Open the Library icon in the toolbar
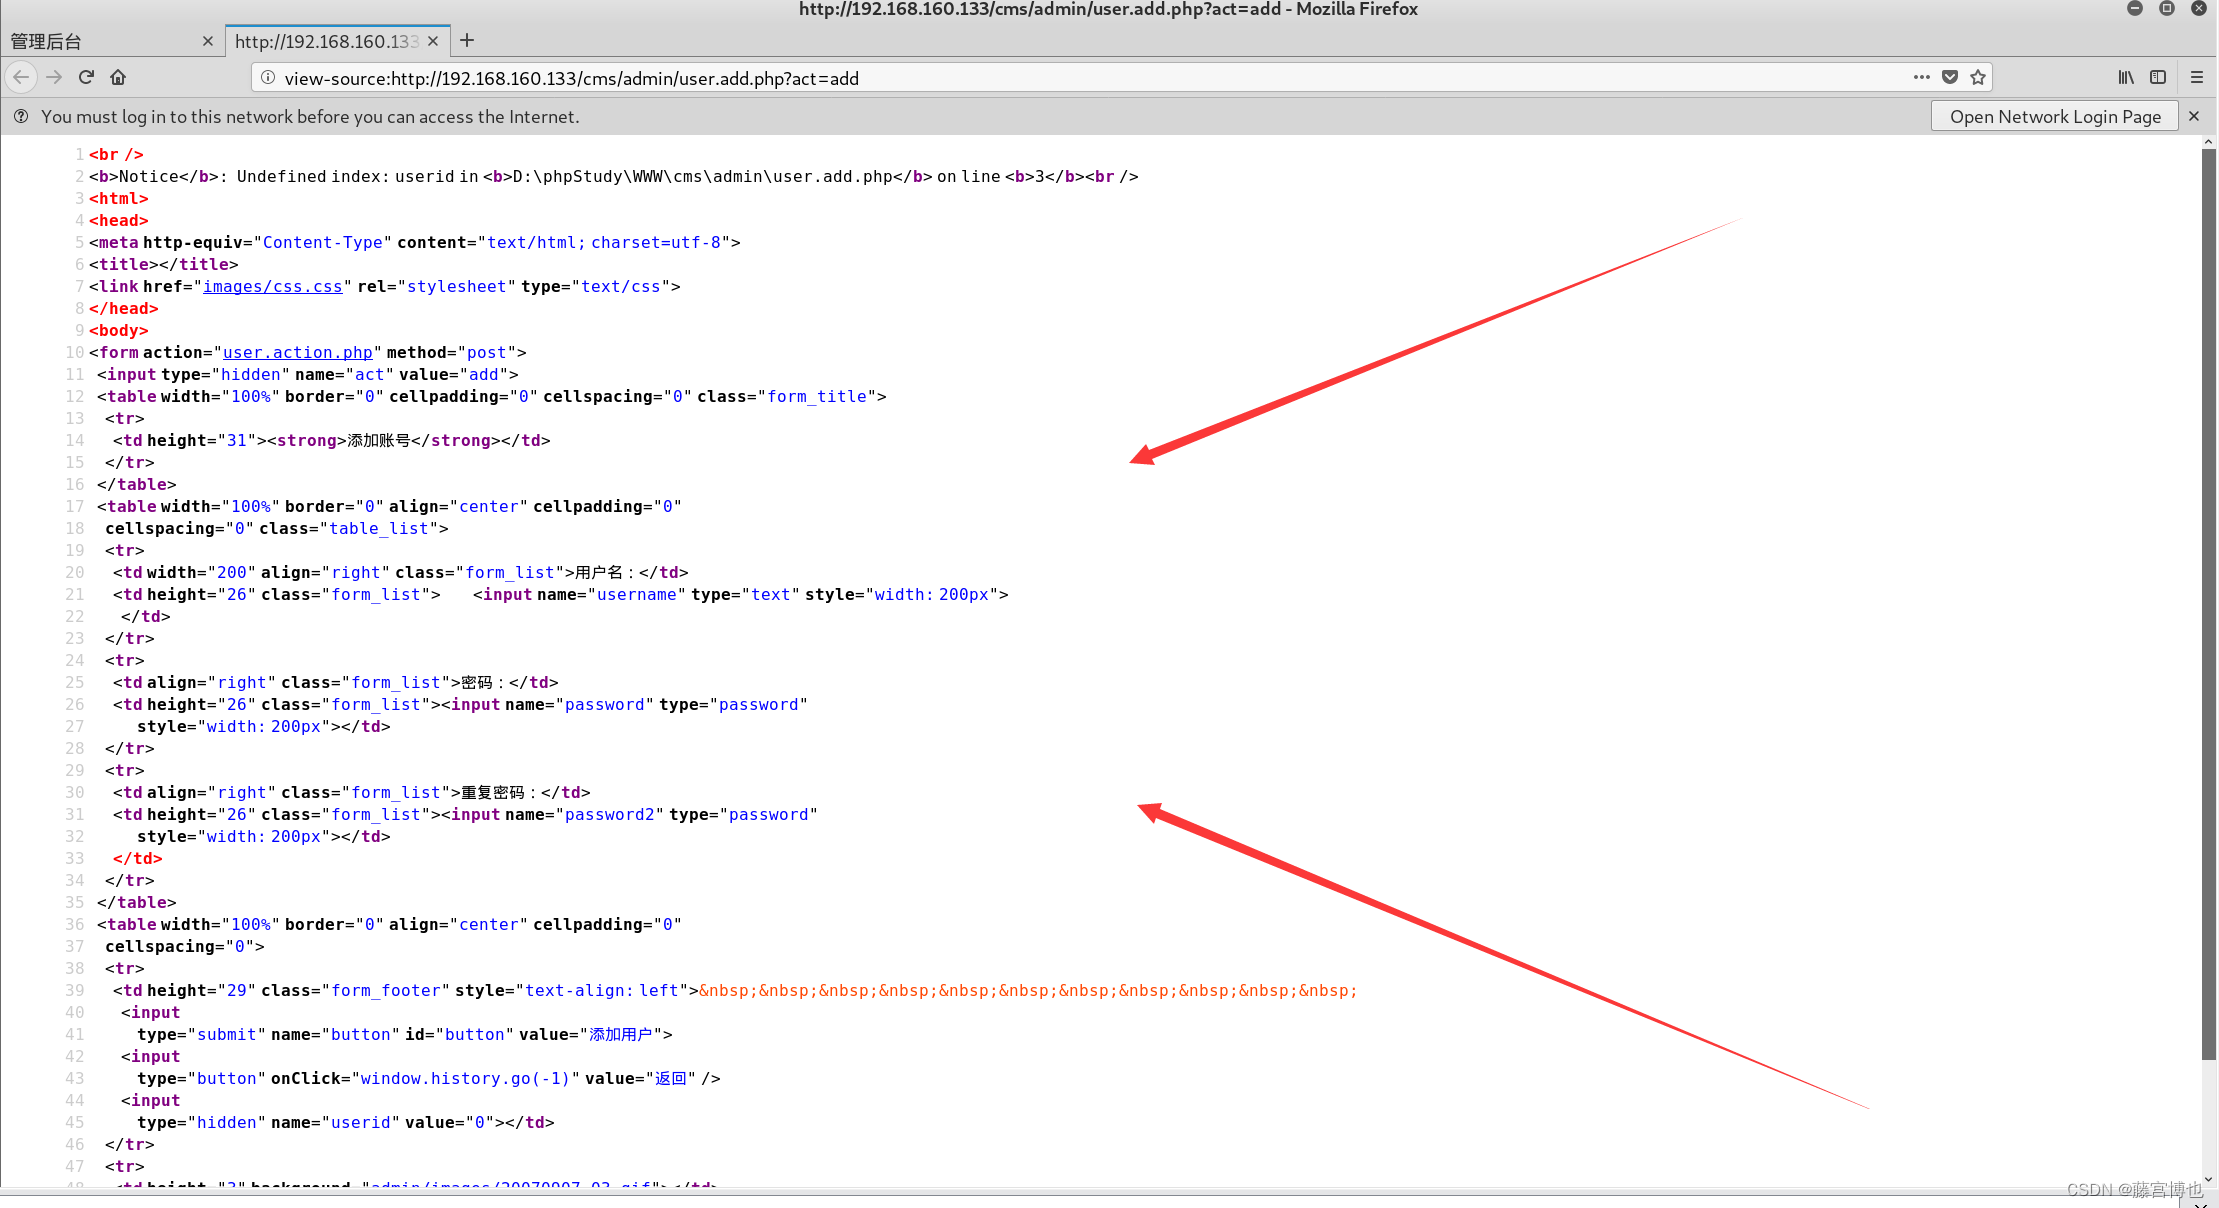2219x1208 pixels. tap(2126, 77)
